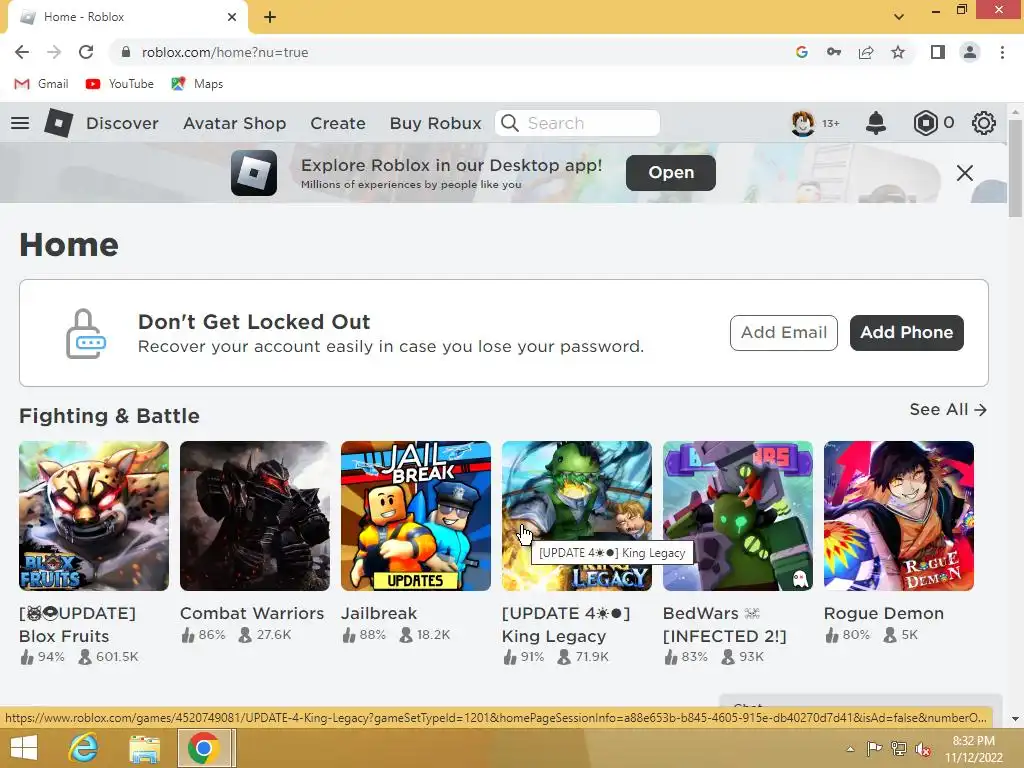1024x768 pixels.
Task: Open the Robux balance icon
Action: click(925, 123)
